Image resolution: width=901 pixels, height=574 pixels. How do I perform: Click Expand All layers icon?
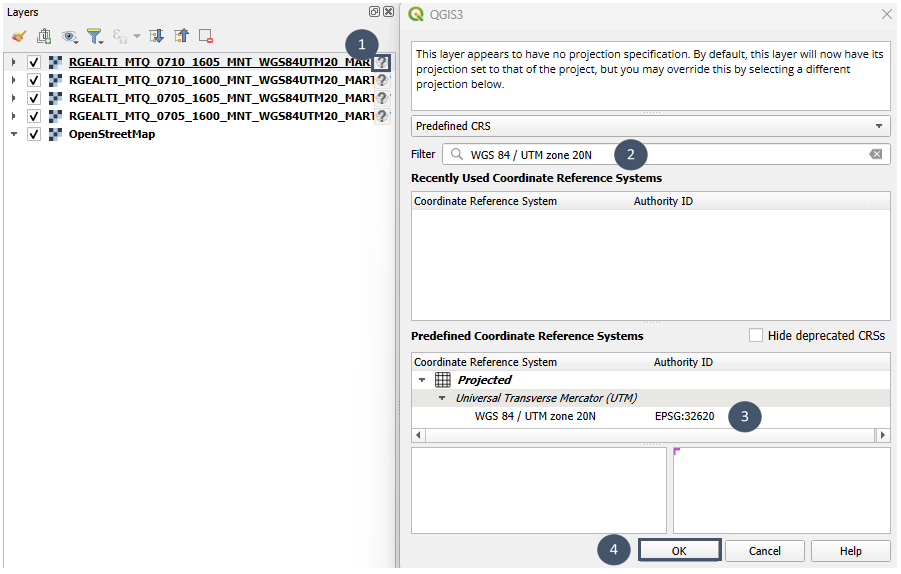point(157,36)
